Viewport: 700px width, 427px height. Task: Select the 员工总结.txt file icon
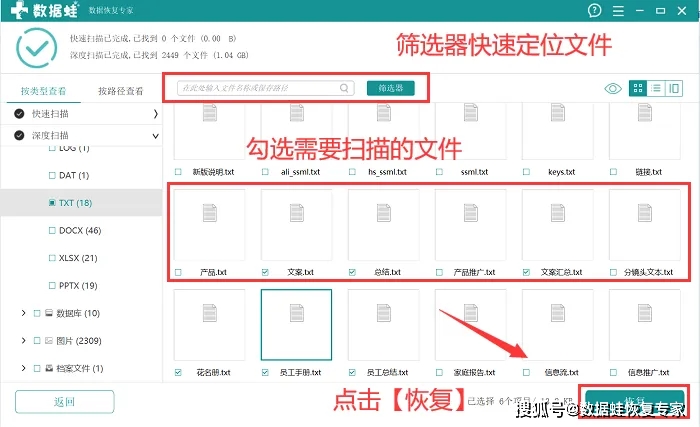(383, 313)
